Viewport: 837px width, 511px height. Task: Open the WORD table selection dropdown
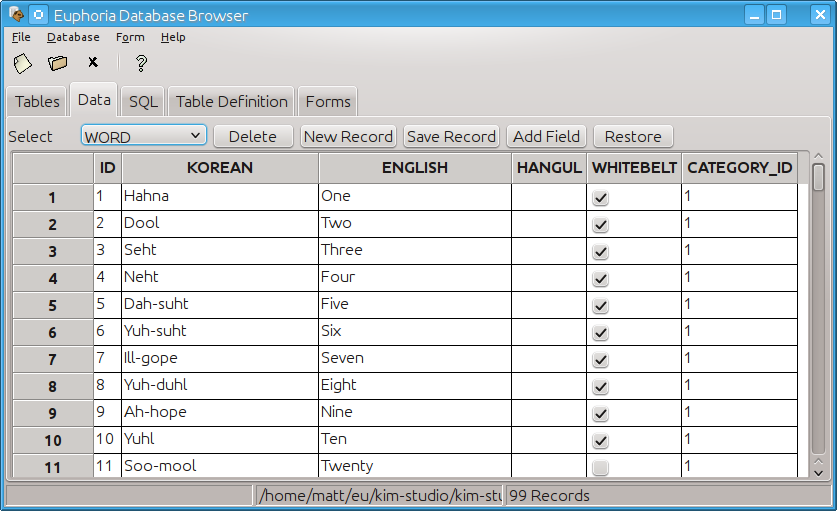point(143,136)
